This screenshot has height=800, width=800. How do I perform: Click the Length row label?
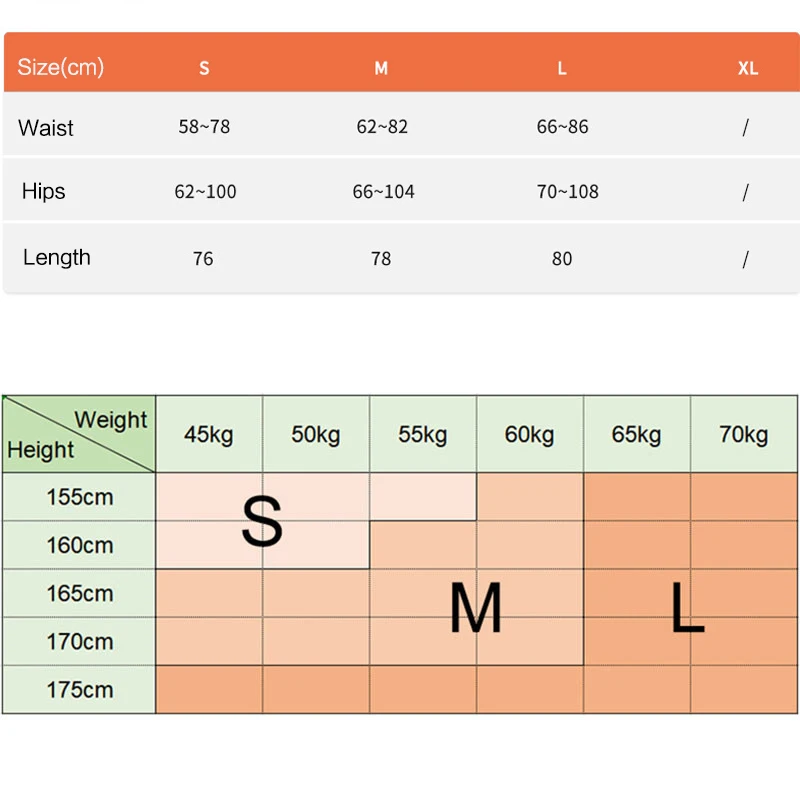57,257
